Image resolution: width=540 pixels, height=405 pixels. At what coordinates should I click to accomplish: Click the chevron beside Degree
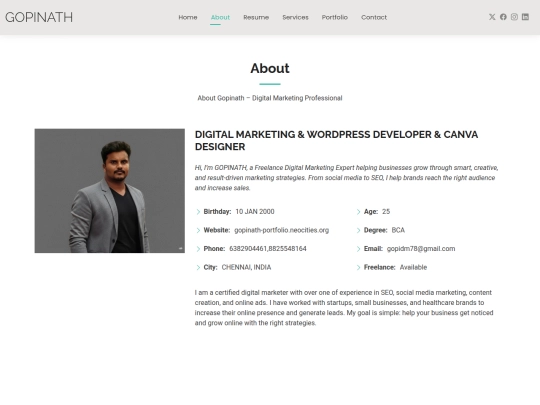point(359,230)
